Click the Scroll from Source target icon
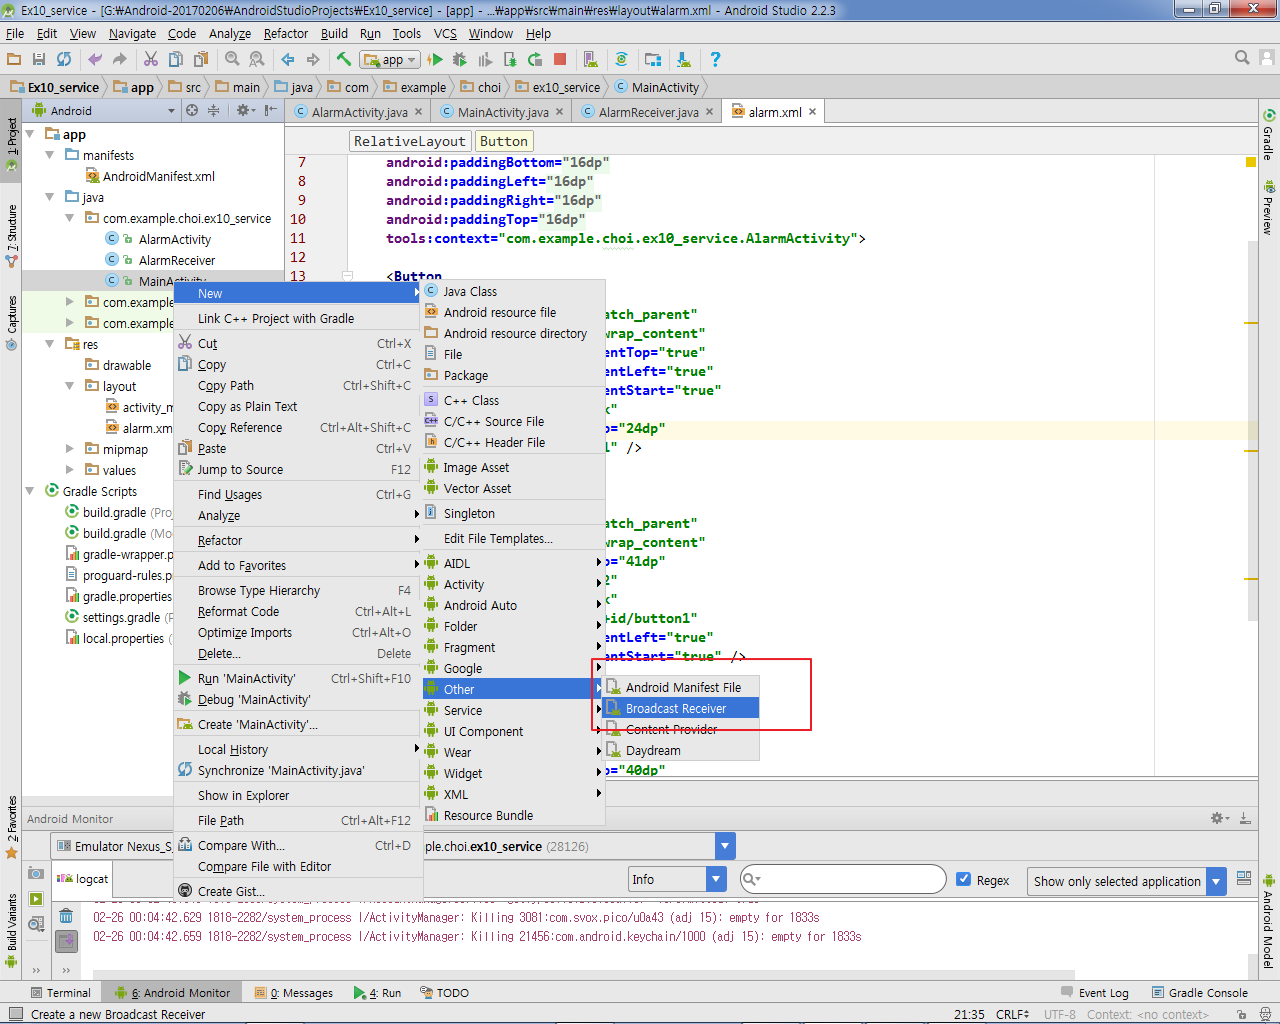The width and height of the screenshot is (1280, 1024). 192,110
